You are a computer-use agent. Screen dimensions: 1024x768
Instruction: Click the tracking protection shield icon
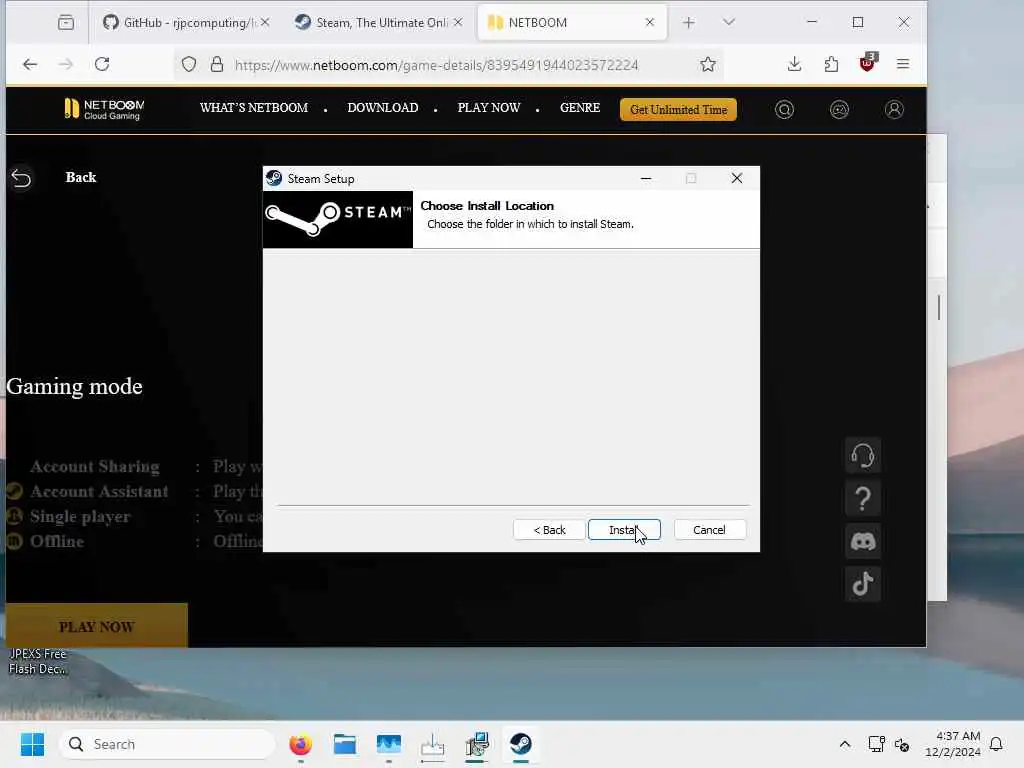[x=189, y=65]
